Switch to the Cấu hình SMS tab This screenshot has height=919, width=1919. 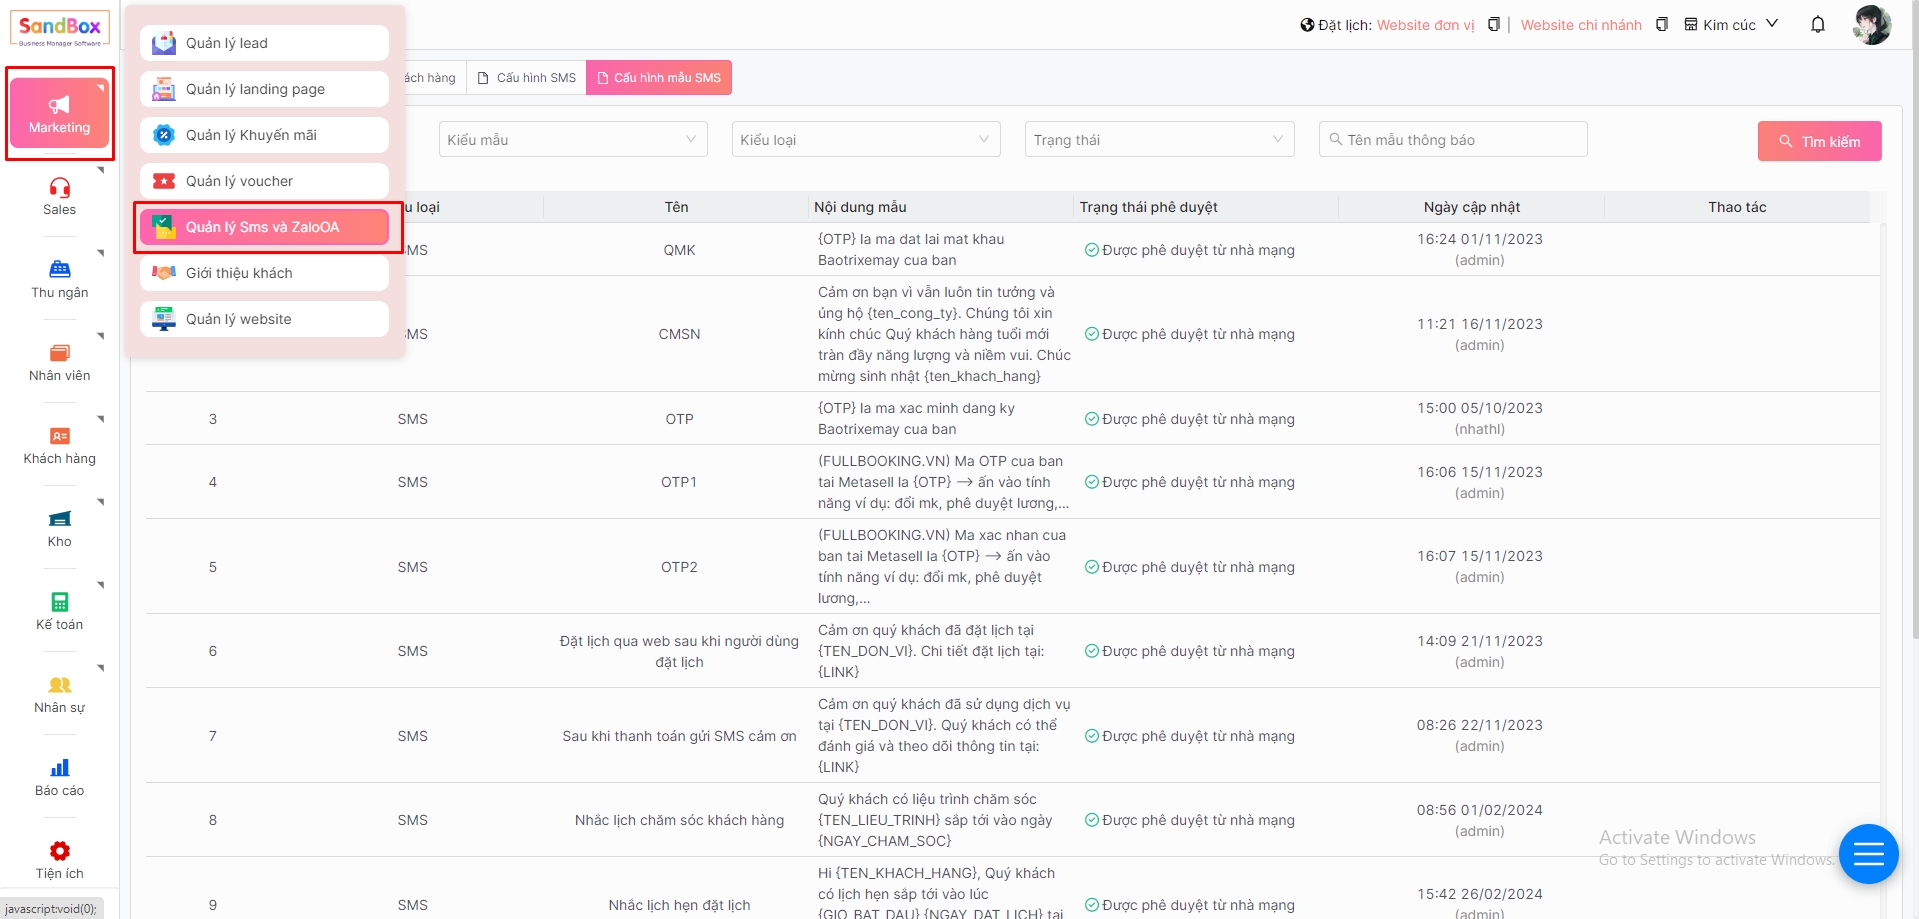[x=527, y=78]
